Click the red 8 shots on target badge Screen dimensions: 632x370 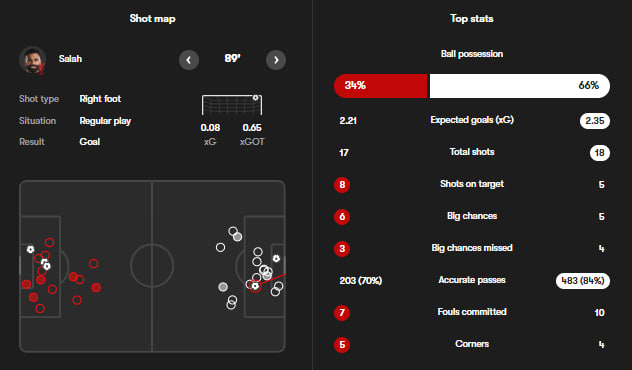coord(342,185)
